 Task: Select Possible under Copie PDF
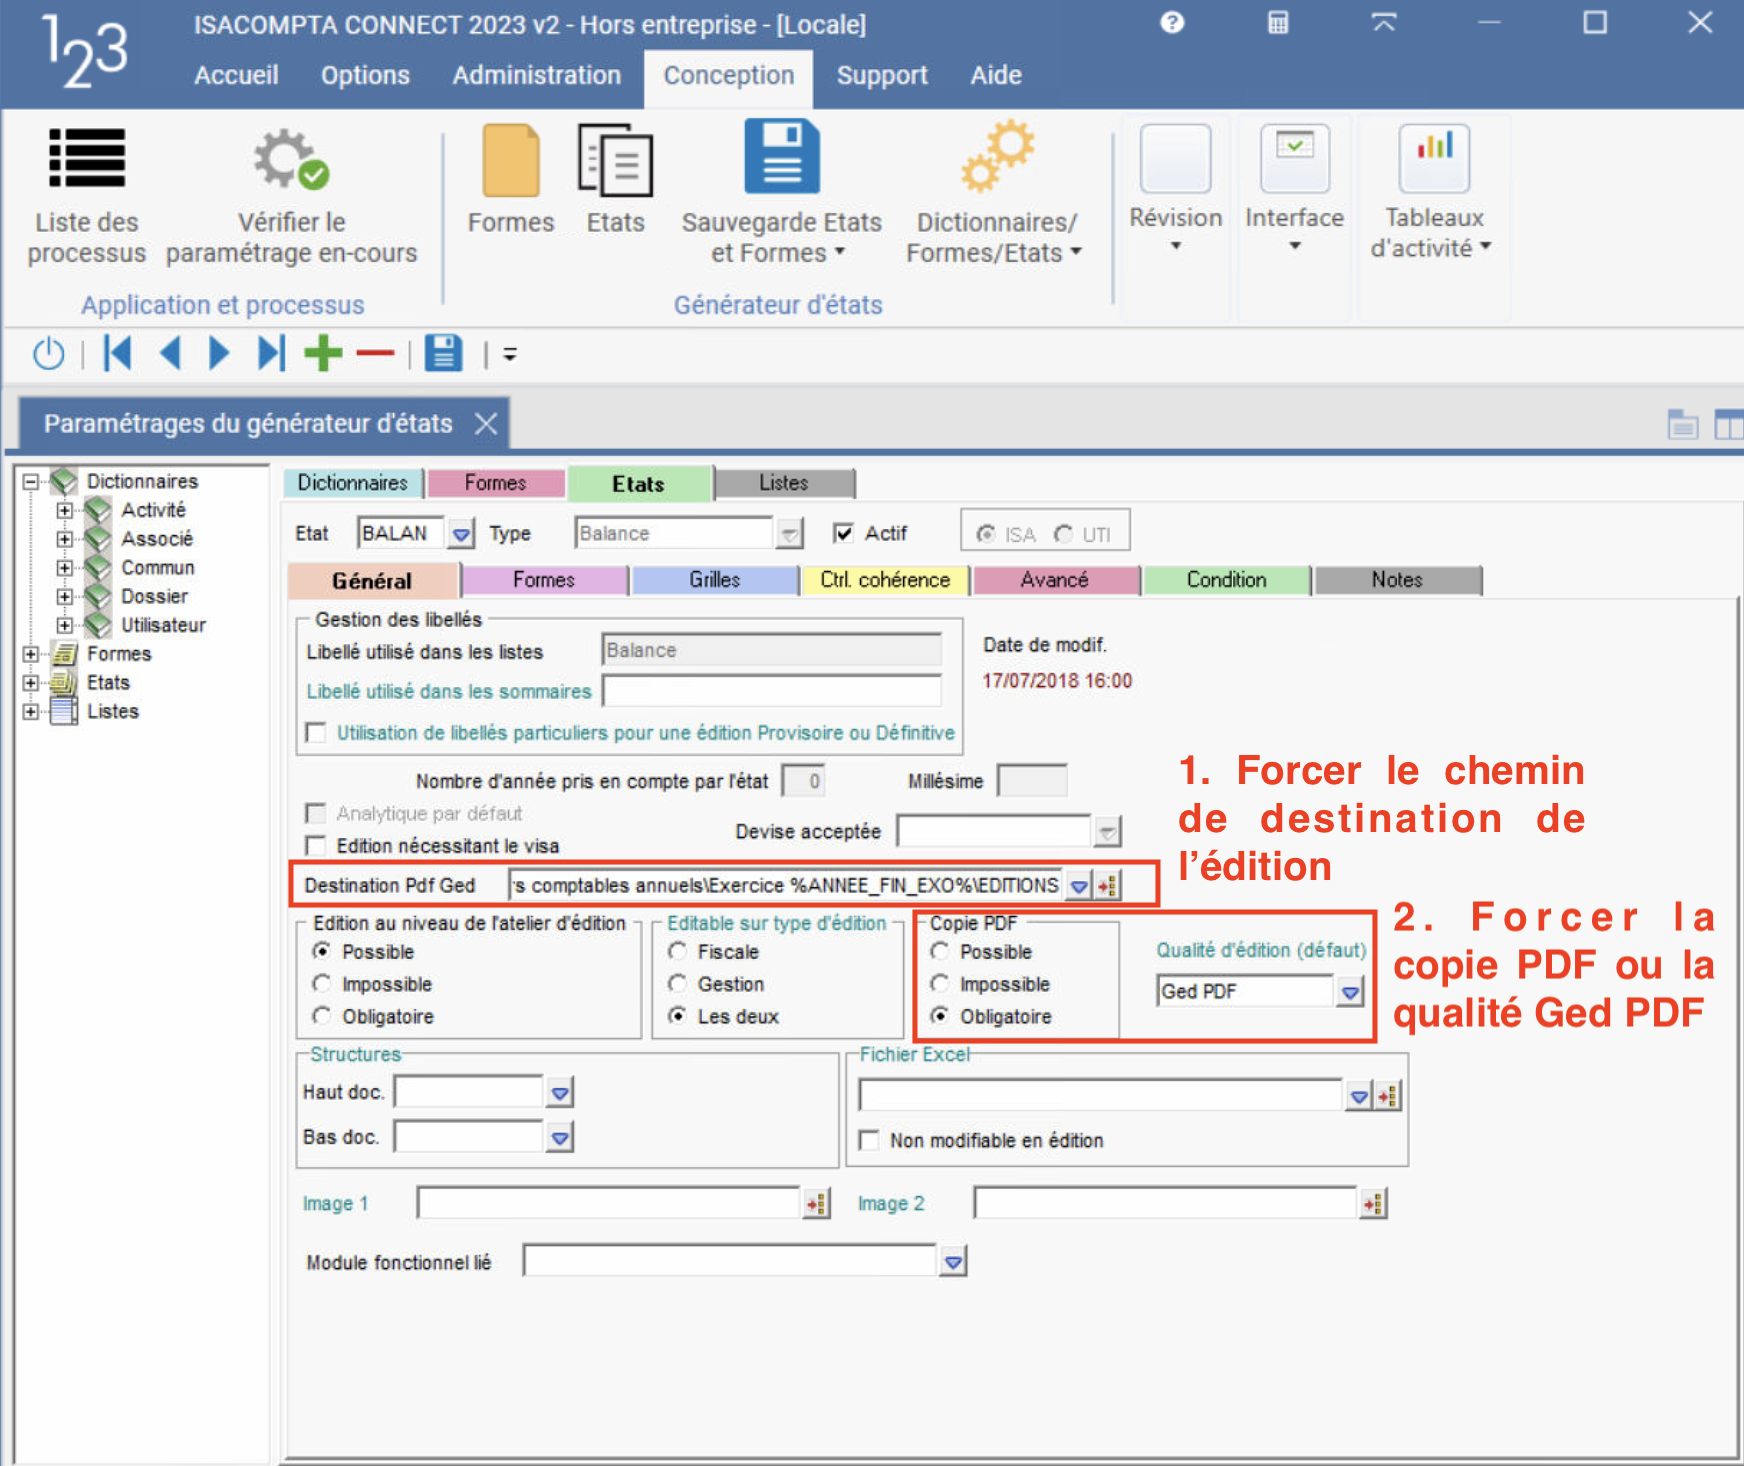click(x=939, y=951)
